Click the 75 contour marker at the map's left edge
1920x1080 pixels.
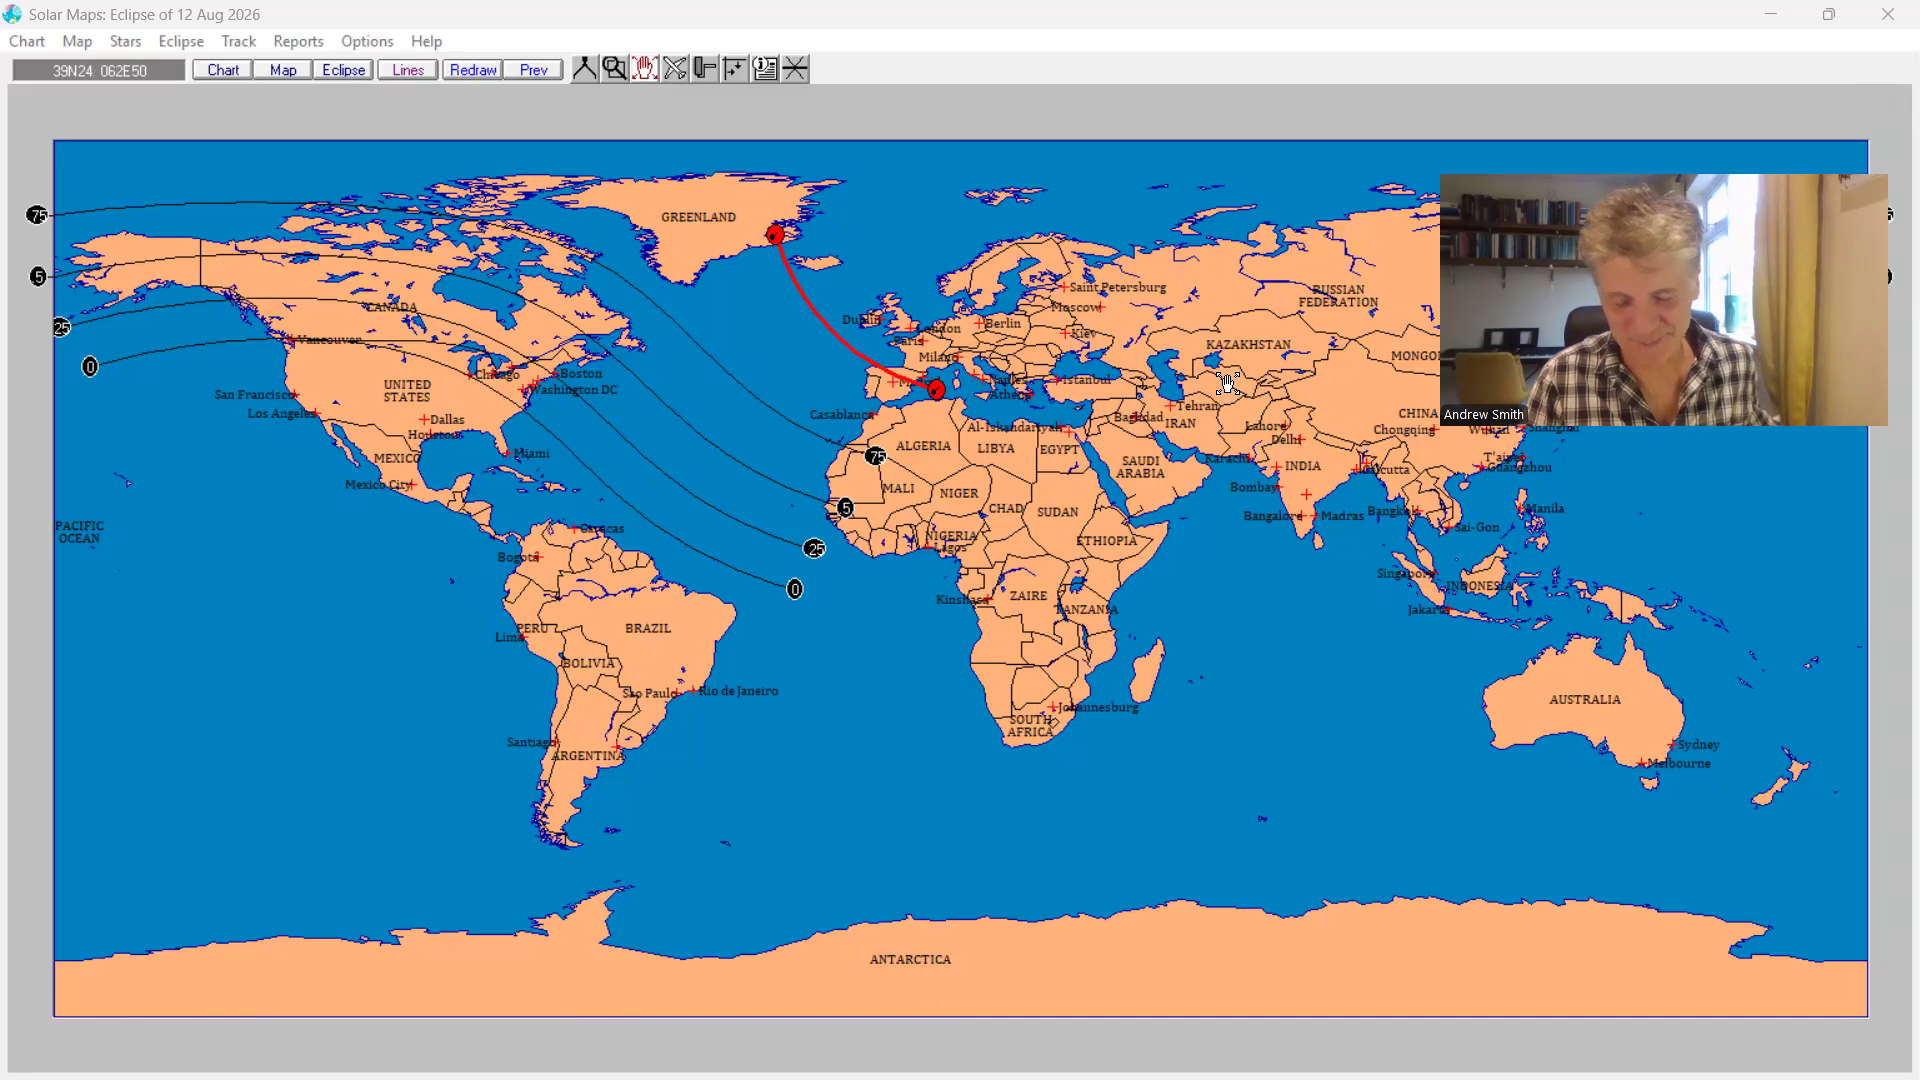coord(37,215)
